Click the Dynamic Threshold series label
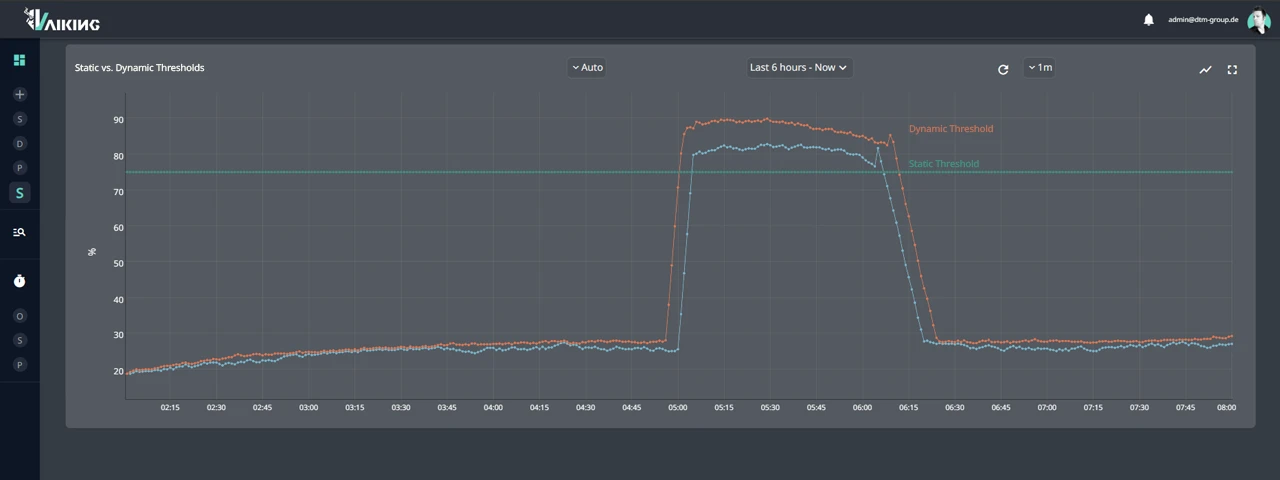1280x480 pixels. tap(951, 129)
